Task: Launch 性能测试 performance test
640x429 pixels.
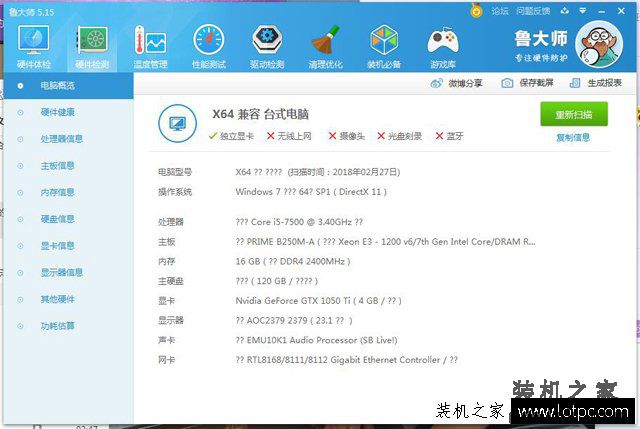Action: pos(209,47)
